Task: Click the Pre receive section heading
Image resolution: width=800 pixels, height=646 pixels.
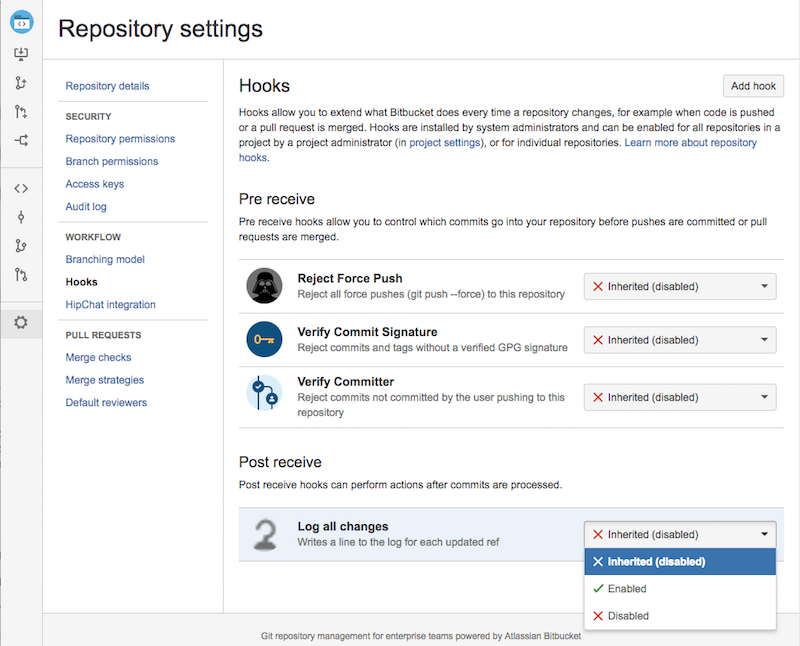Action: tap(277, 199)
